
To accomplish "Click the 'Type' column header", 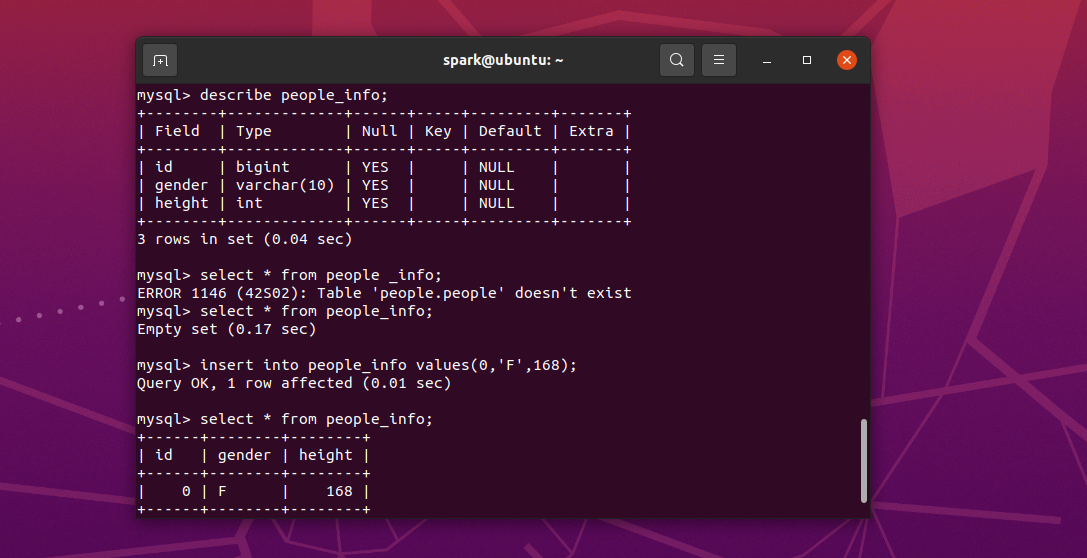I will (x=254, y=131).
